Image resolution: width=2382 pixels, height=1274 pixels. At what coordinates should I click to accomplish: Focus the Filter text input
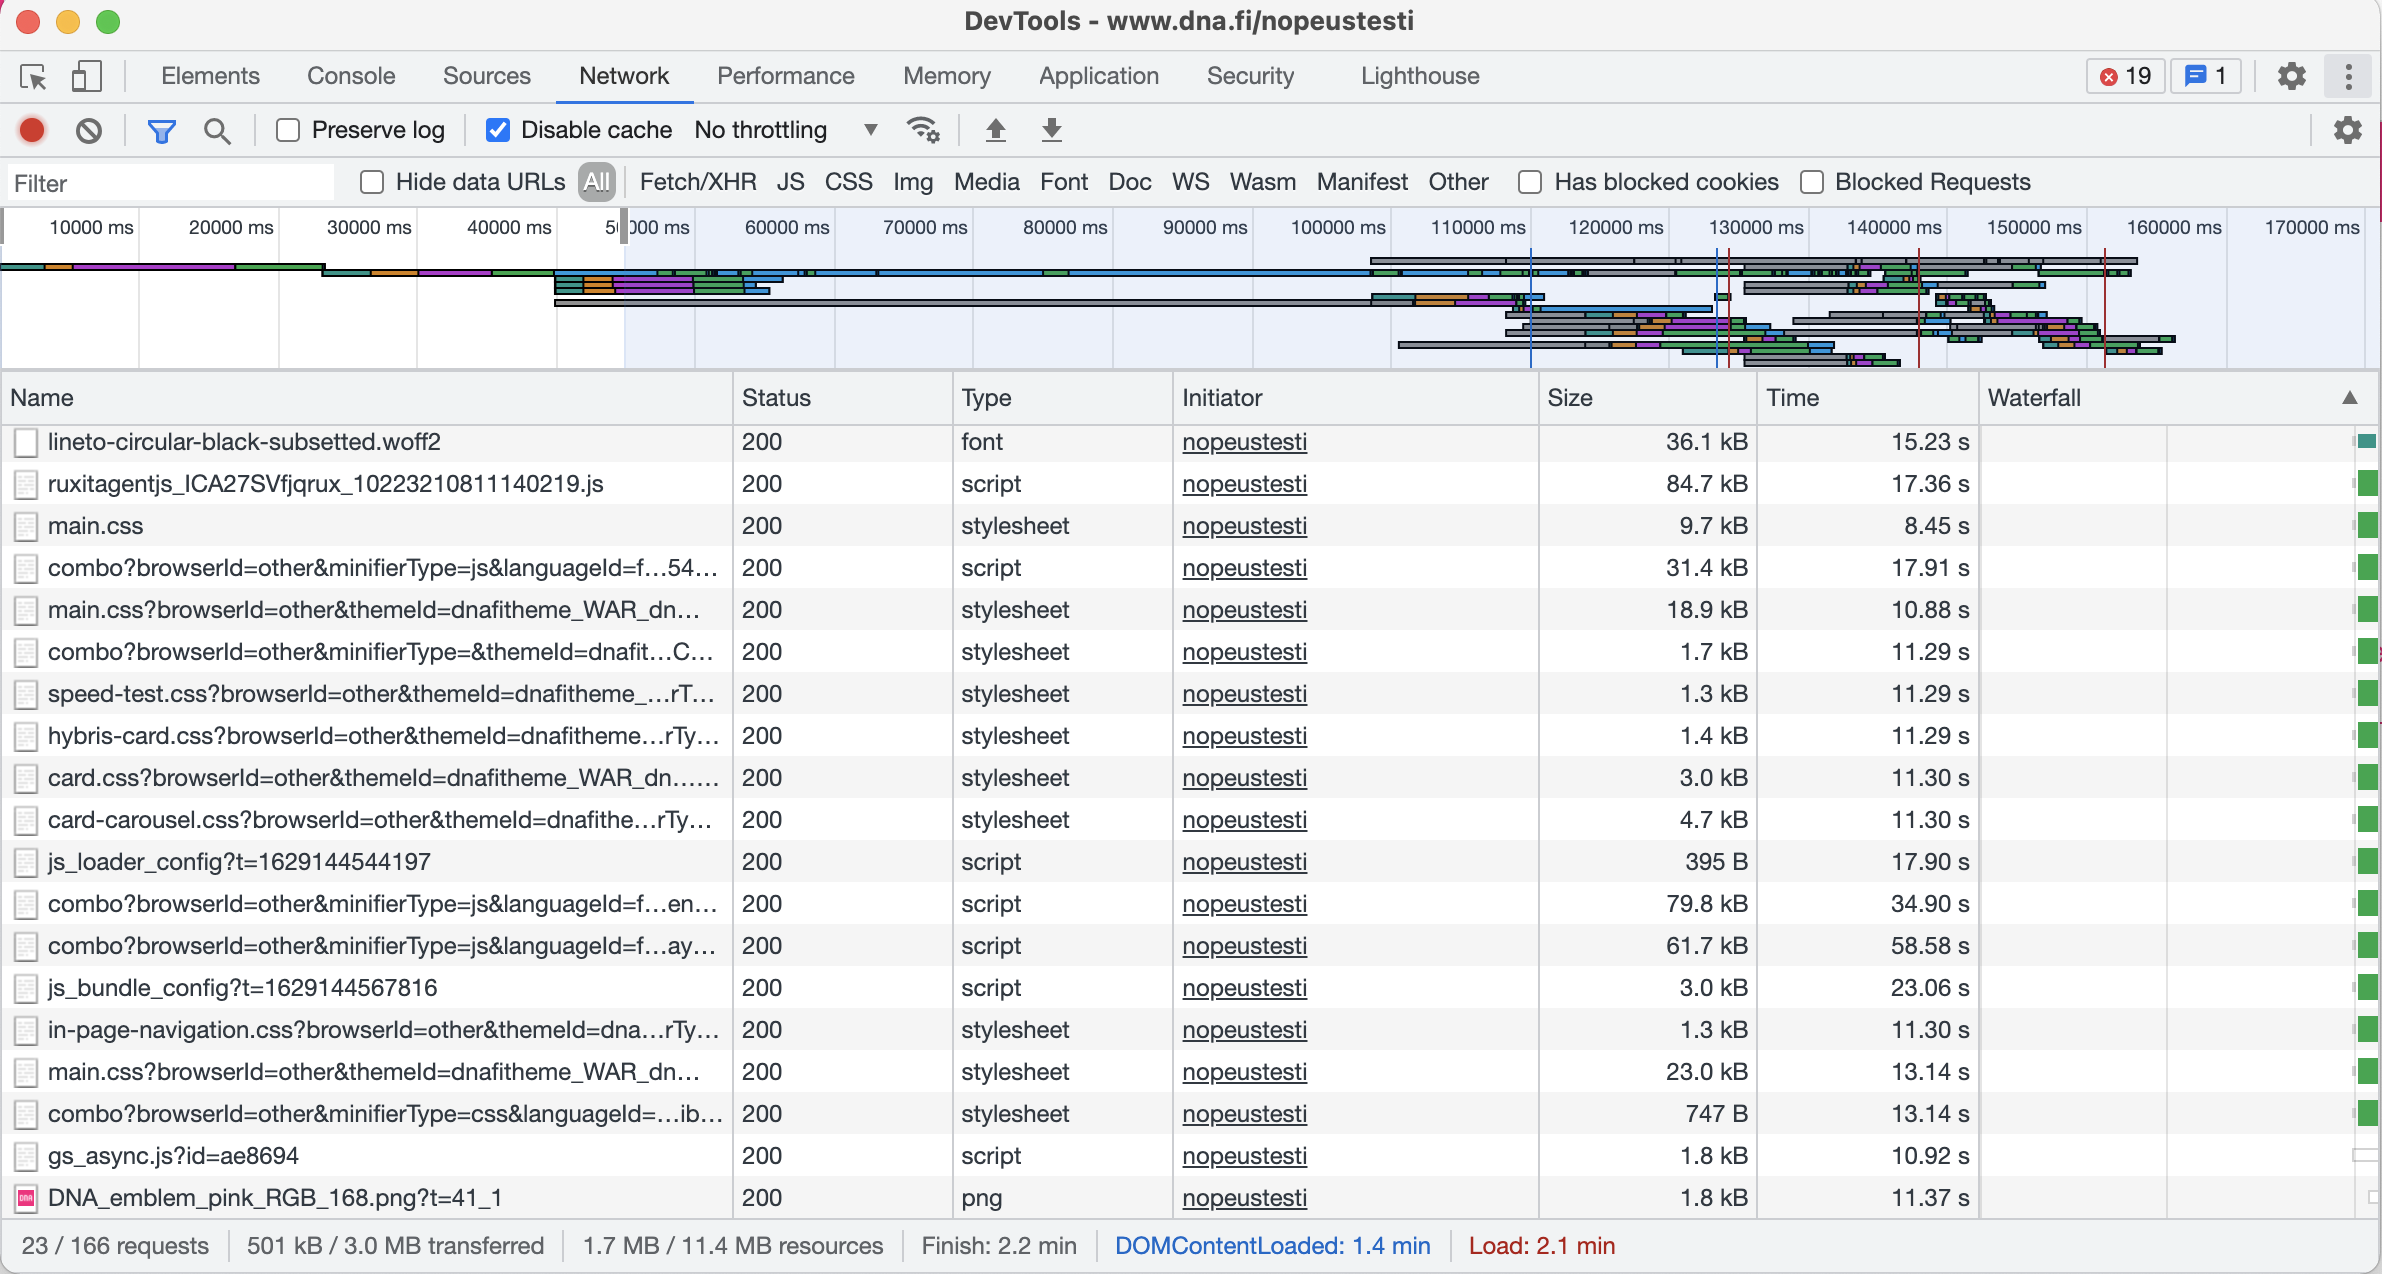171,183
